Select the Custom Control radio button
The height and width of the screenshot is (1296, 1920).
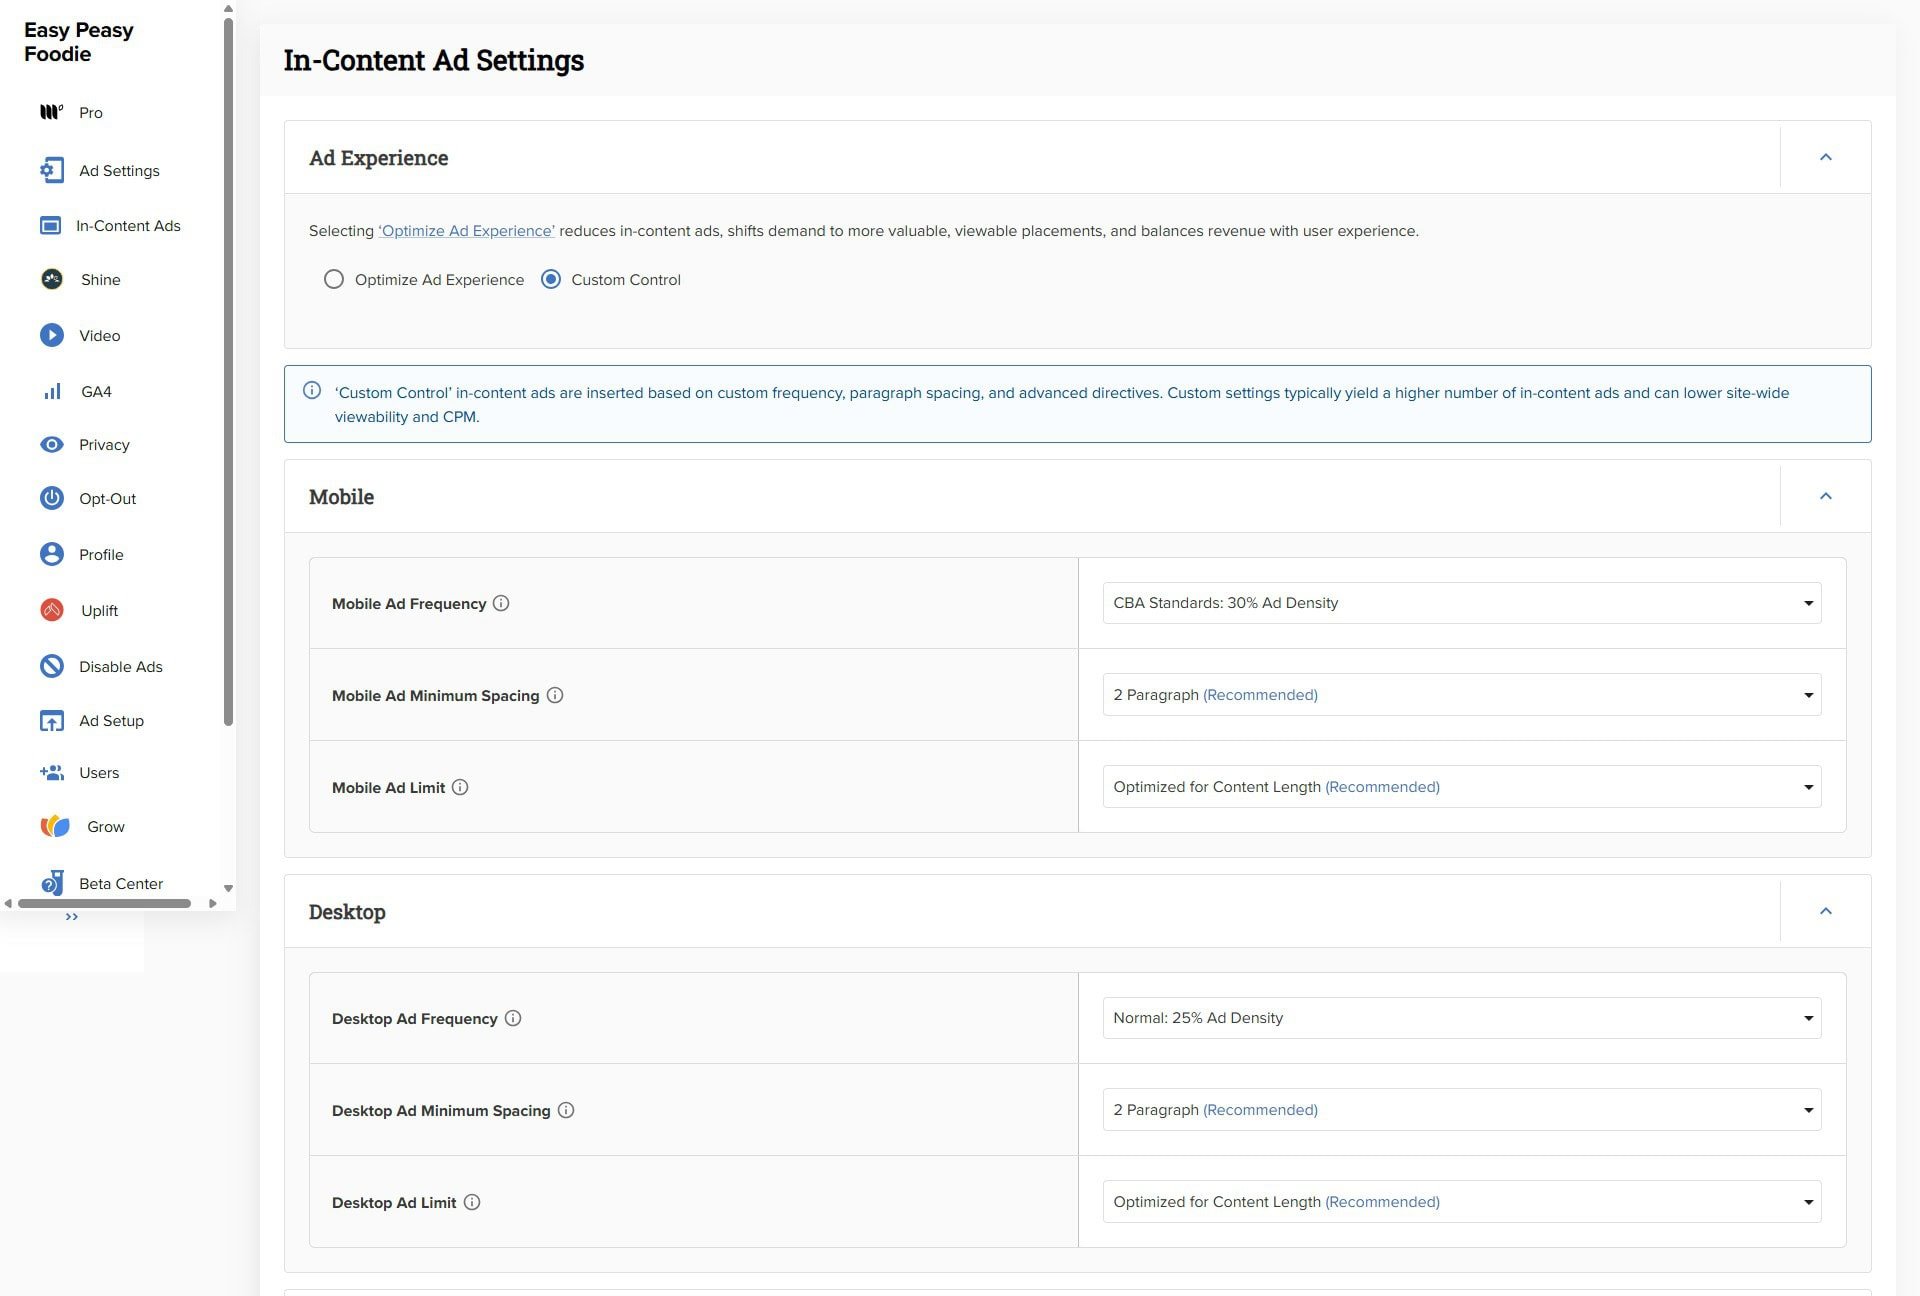pyautogui.click(x=551, y=280)
